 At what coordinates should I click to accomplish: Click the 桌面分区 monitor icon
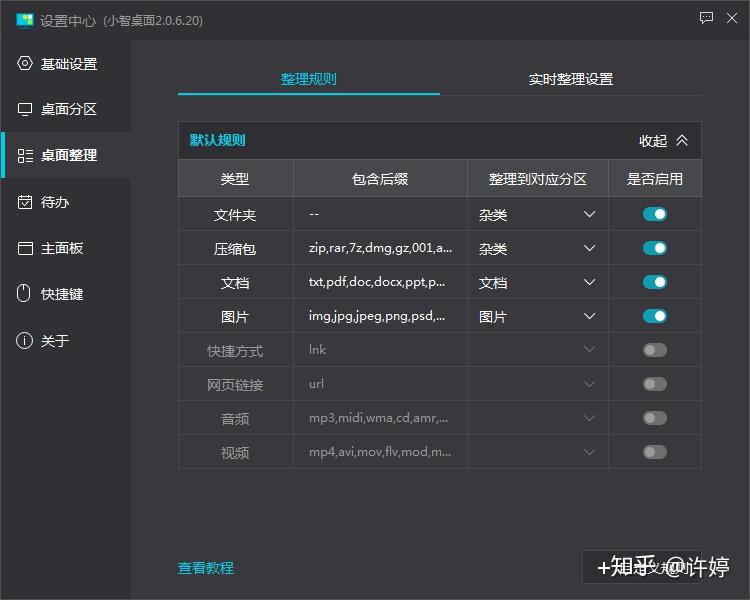click(25, 109)
